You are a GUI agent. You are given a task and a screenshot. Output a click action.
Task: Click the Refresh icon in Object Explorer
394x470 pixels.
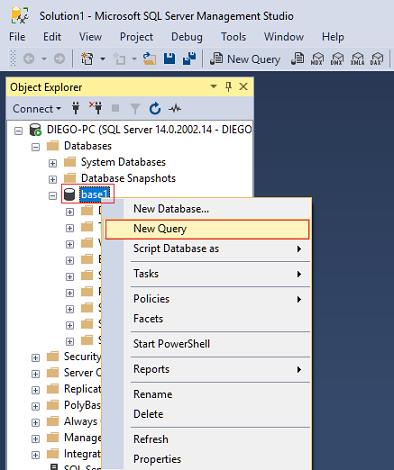click(155, 108)
